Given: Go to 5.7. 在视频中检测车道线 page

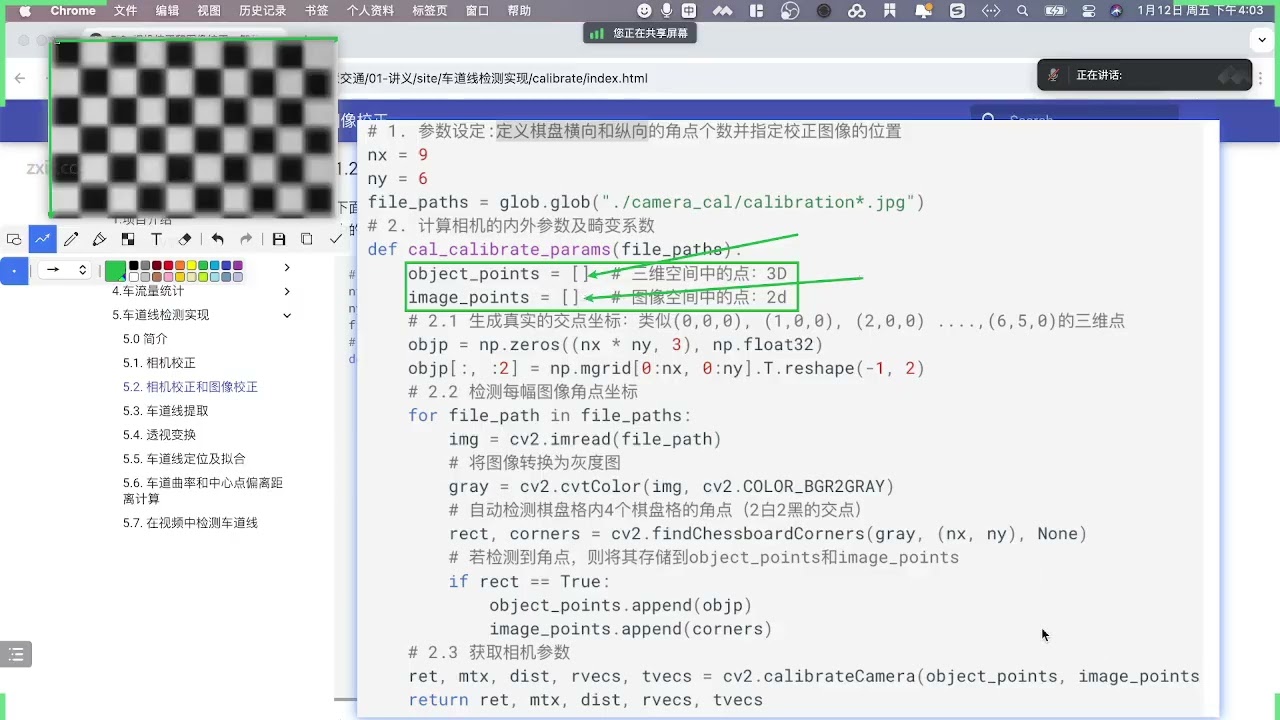Looking at the screenshot, I should pyautogui.click(x=190, y=523).
